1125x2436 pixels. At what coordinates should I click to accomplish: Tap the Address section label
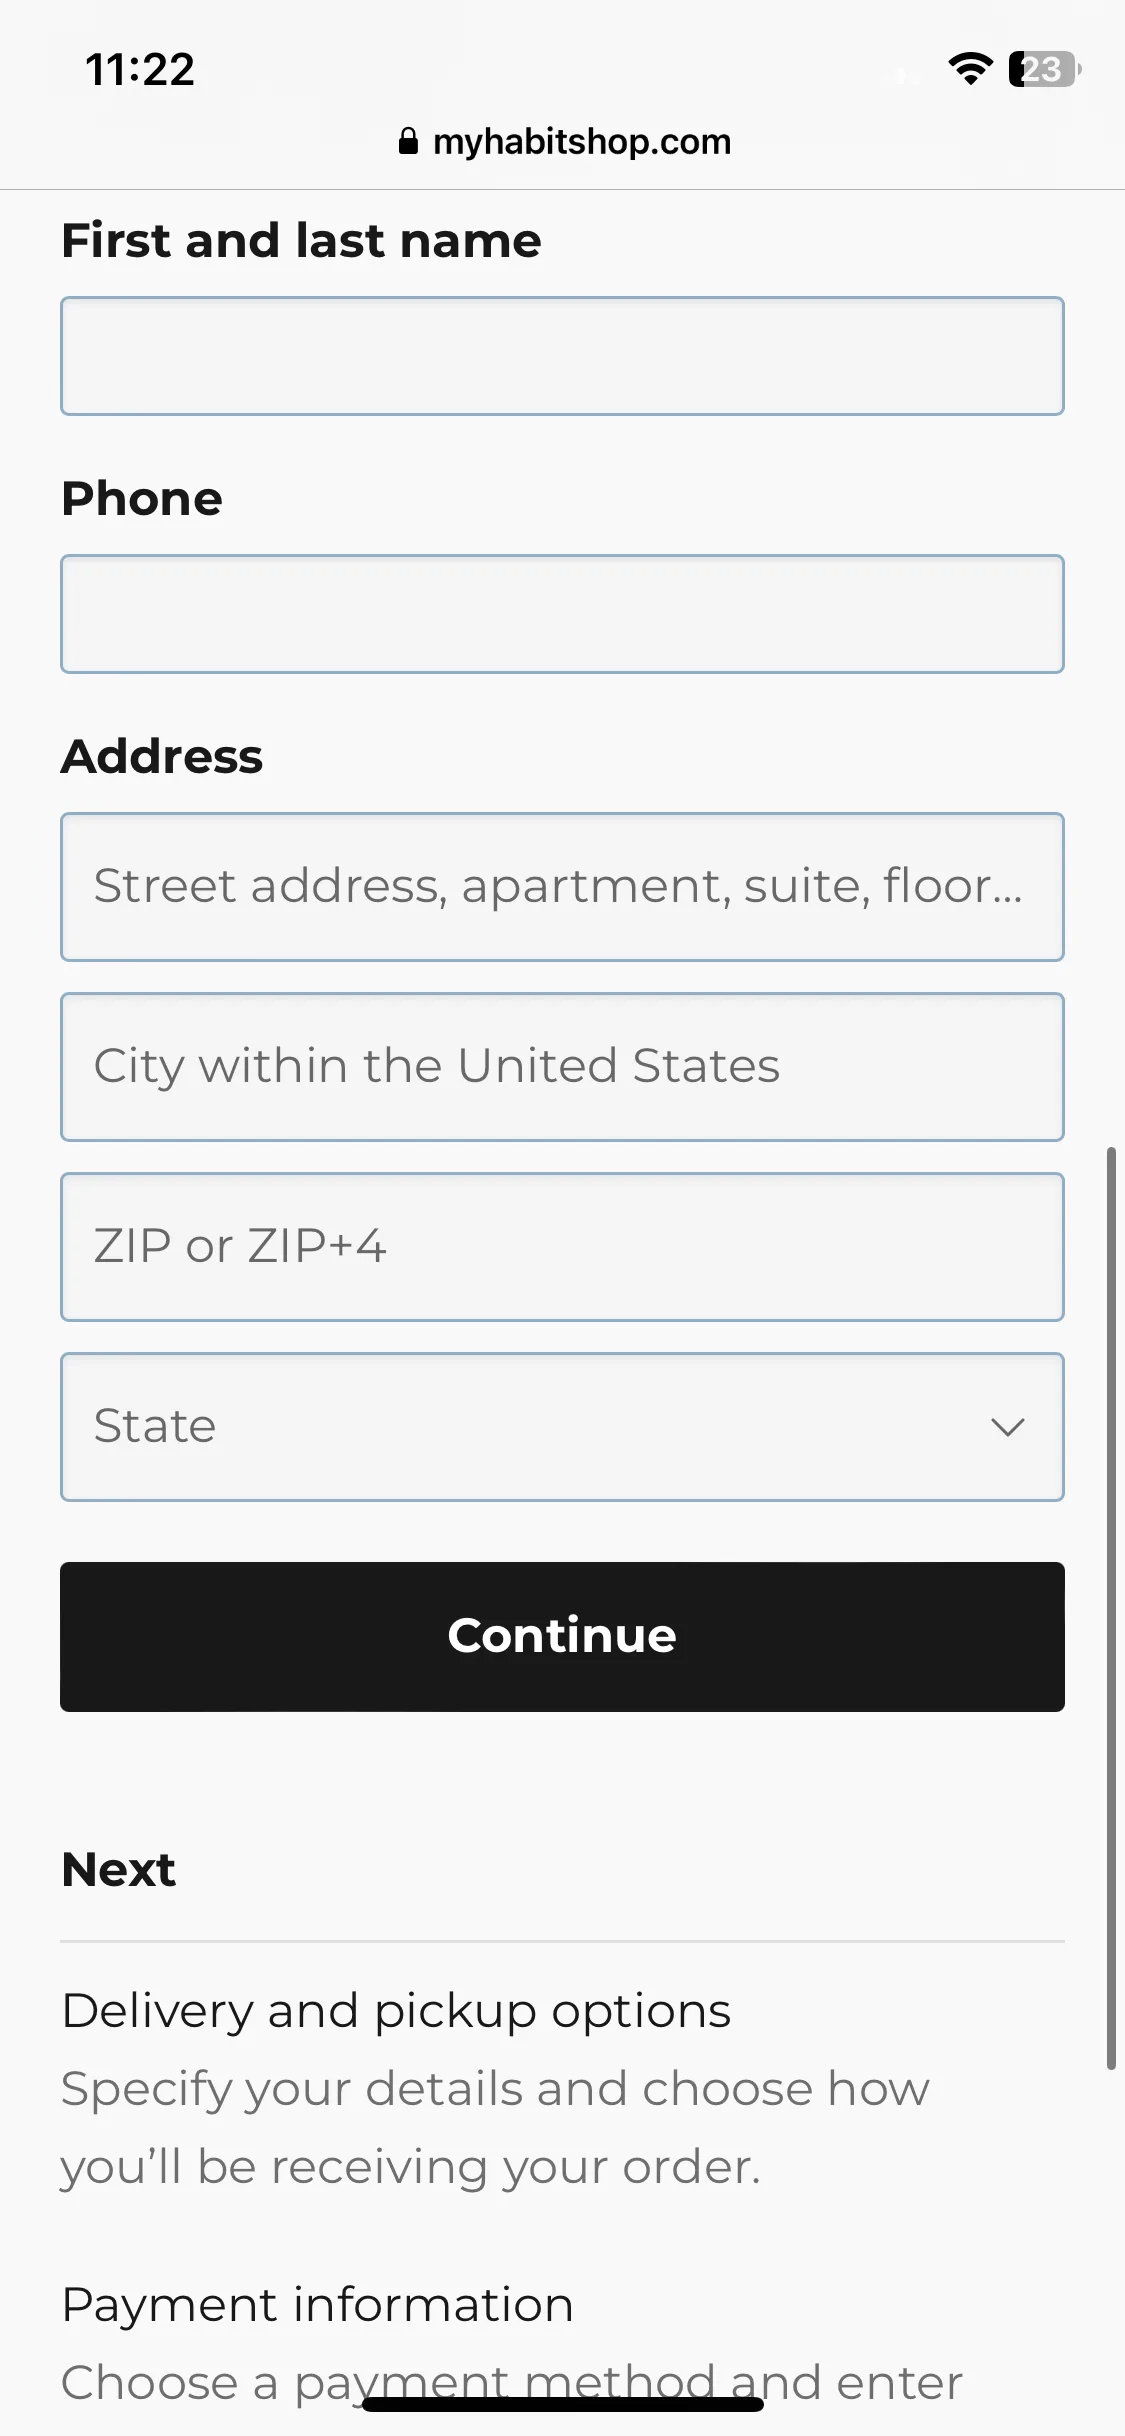(x=162, y=756)
